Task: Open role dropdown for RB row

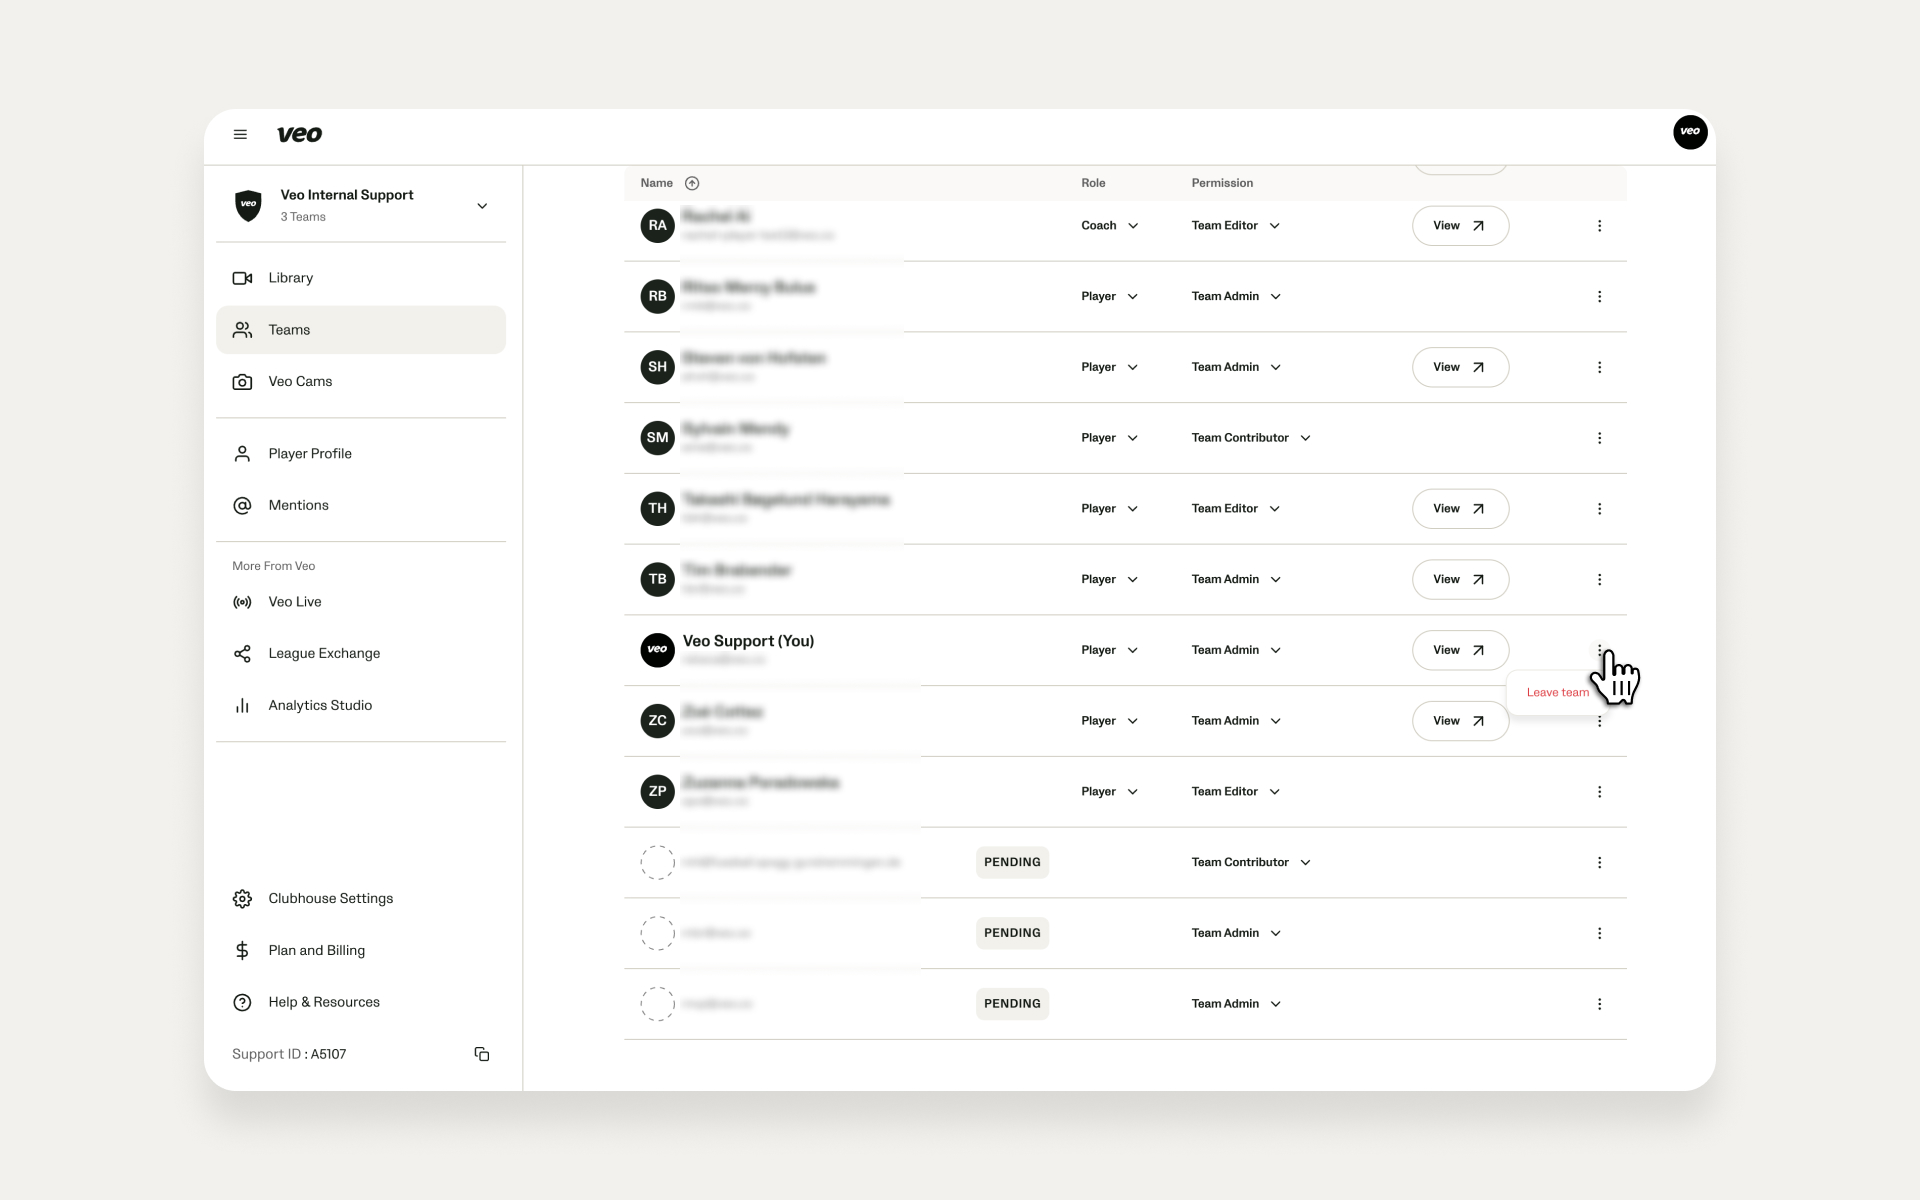Action: pyautogui.click(x=1110, y=297)
